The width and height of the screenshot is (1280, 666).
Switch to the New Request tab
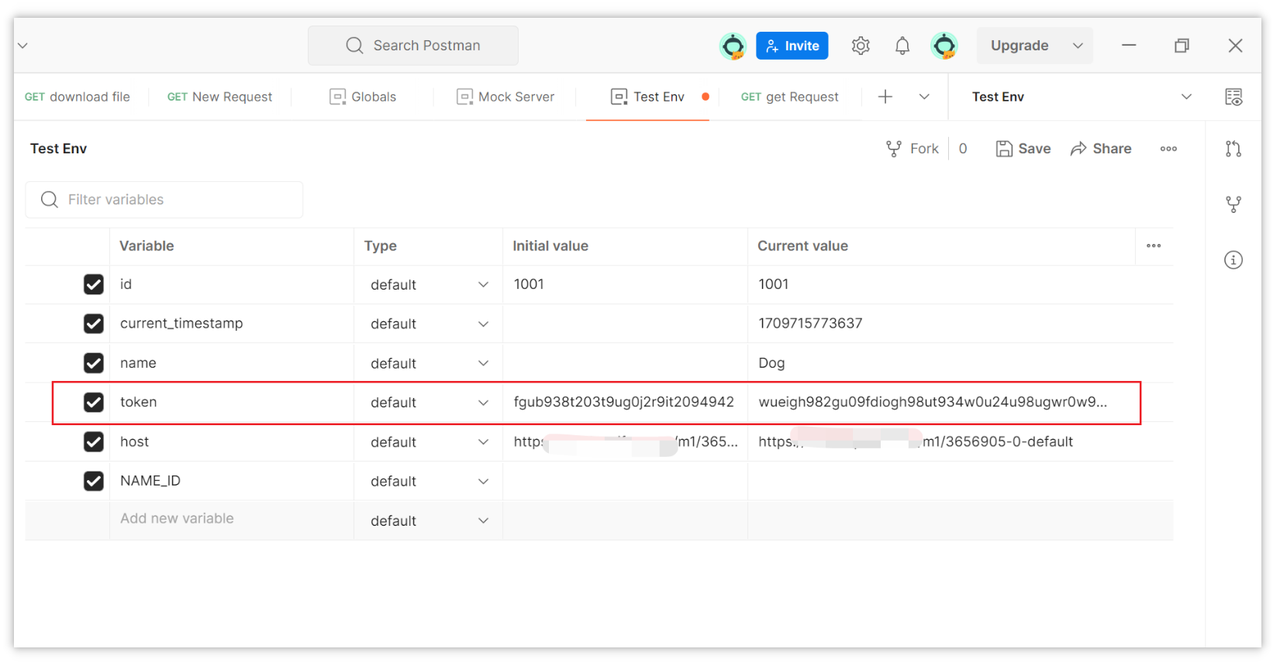[x=220, y=97]
